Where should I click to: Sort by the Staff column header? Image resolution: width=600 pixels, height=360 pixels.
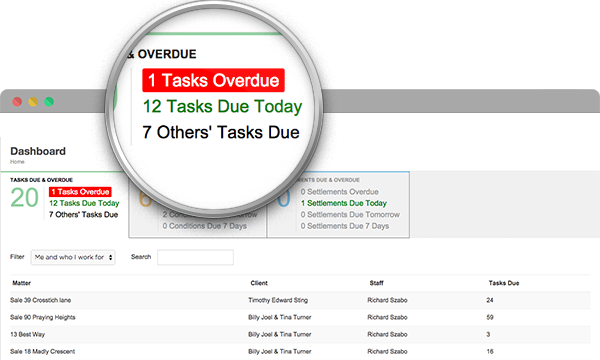pyautogui.click(x=377, y=283)
